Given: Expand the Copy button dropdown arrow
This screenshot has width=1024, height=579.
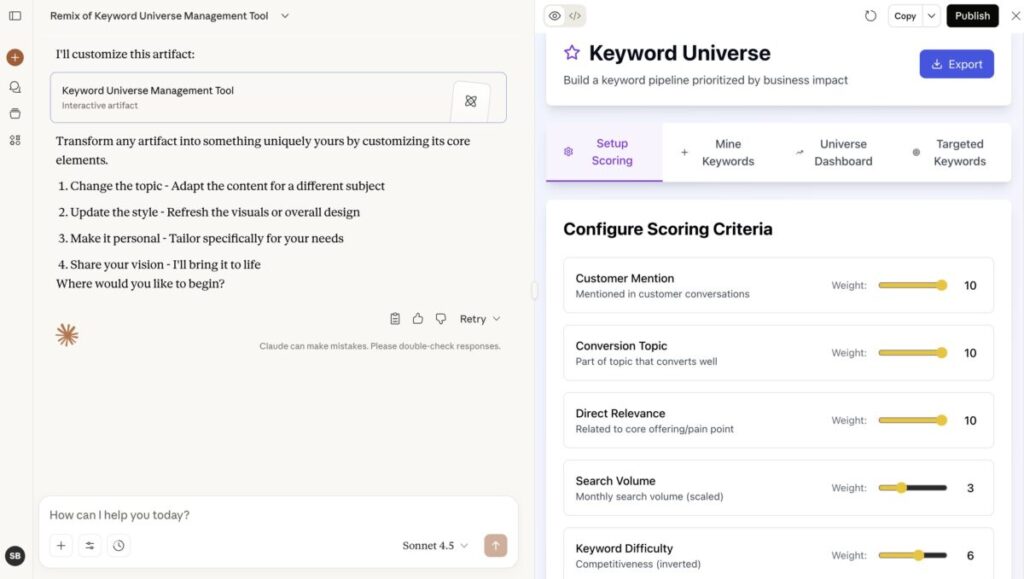Looking at the screenshot, I should coord(931,16).
